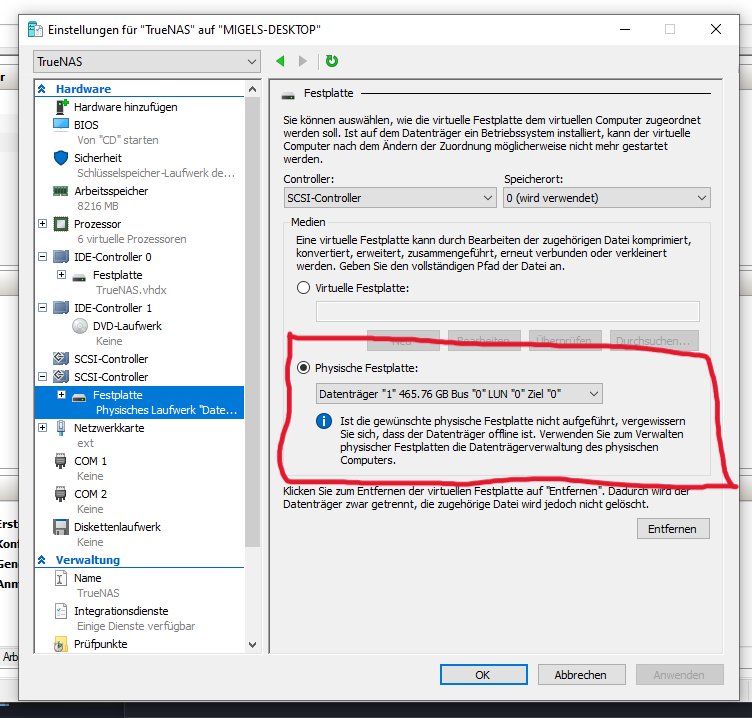Viewport: 752px width, 718px height.
Task: Click the Anwenden button
Action: tap(680, 675)
